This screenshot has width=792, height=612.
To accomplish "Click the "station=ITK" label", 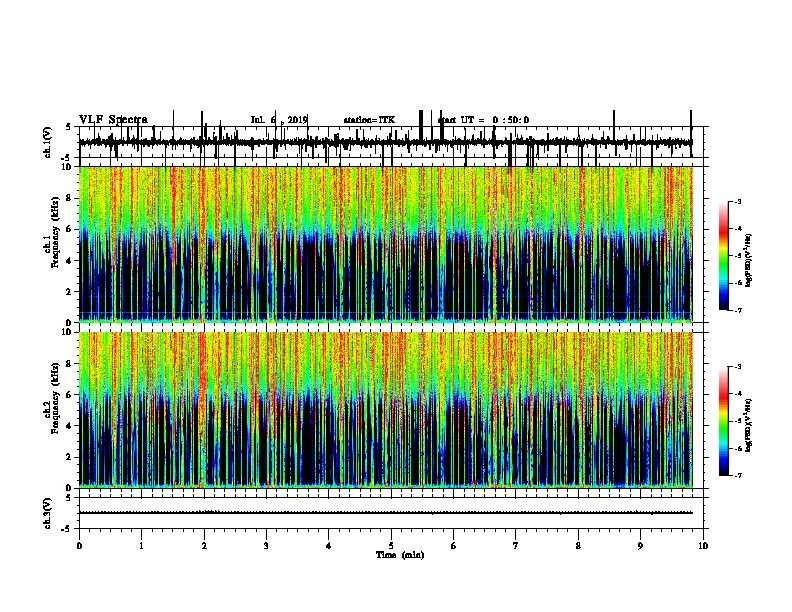I will tap(369, 120).
